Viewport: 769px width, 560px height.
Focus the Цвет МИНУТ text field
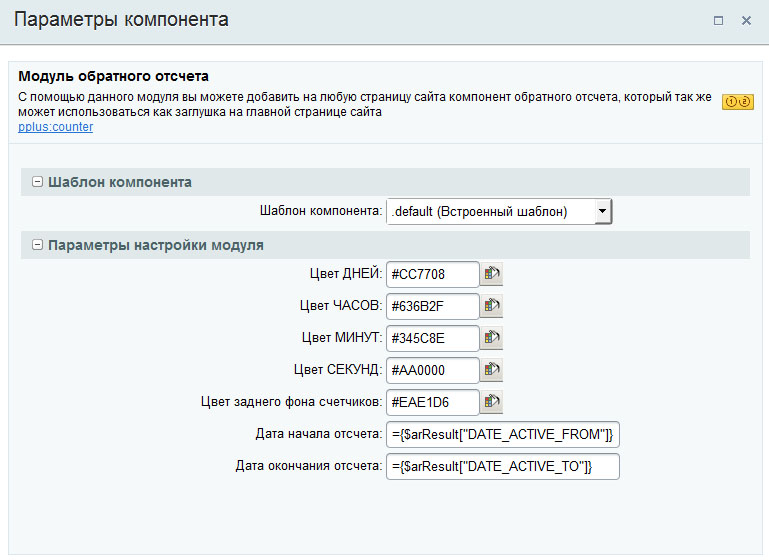click(x=432, y=338)
